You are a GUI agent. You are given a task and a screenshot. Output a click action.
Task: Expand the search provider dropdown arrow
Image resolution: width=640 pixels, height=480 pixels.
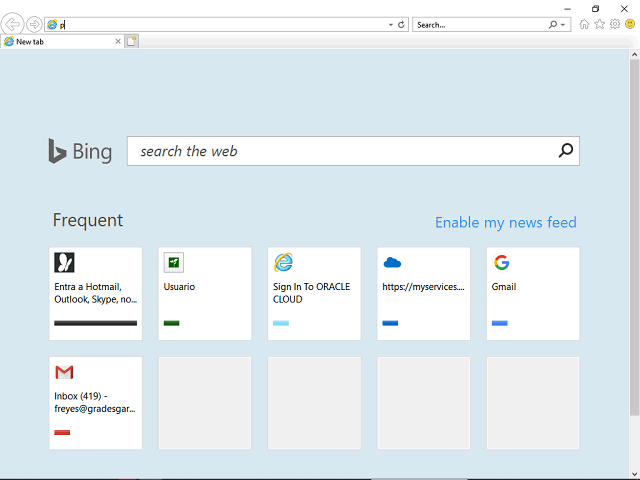tap(563, 25)
